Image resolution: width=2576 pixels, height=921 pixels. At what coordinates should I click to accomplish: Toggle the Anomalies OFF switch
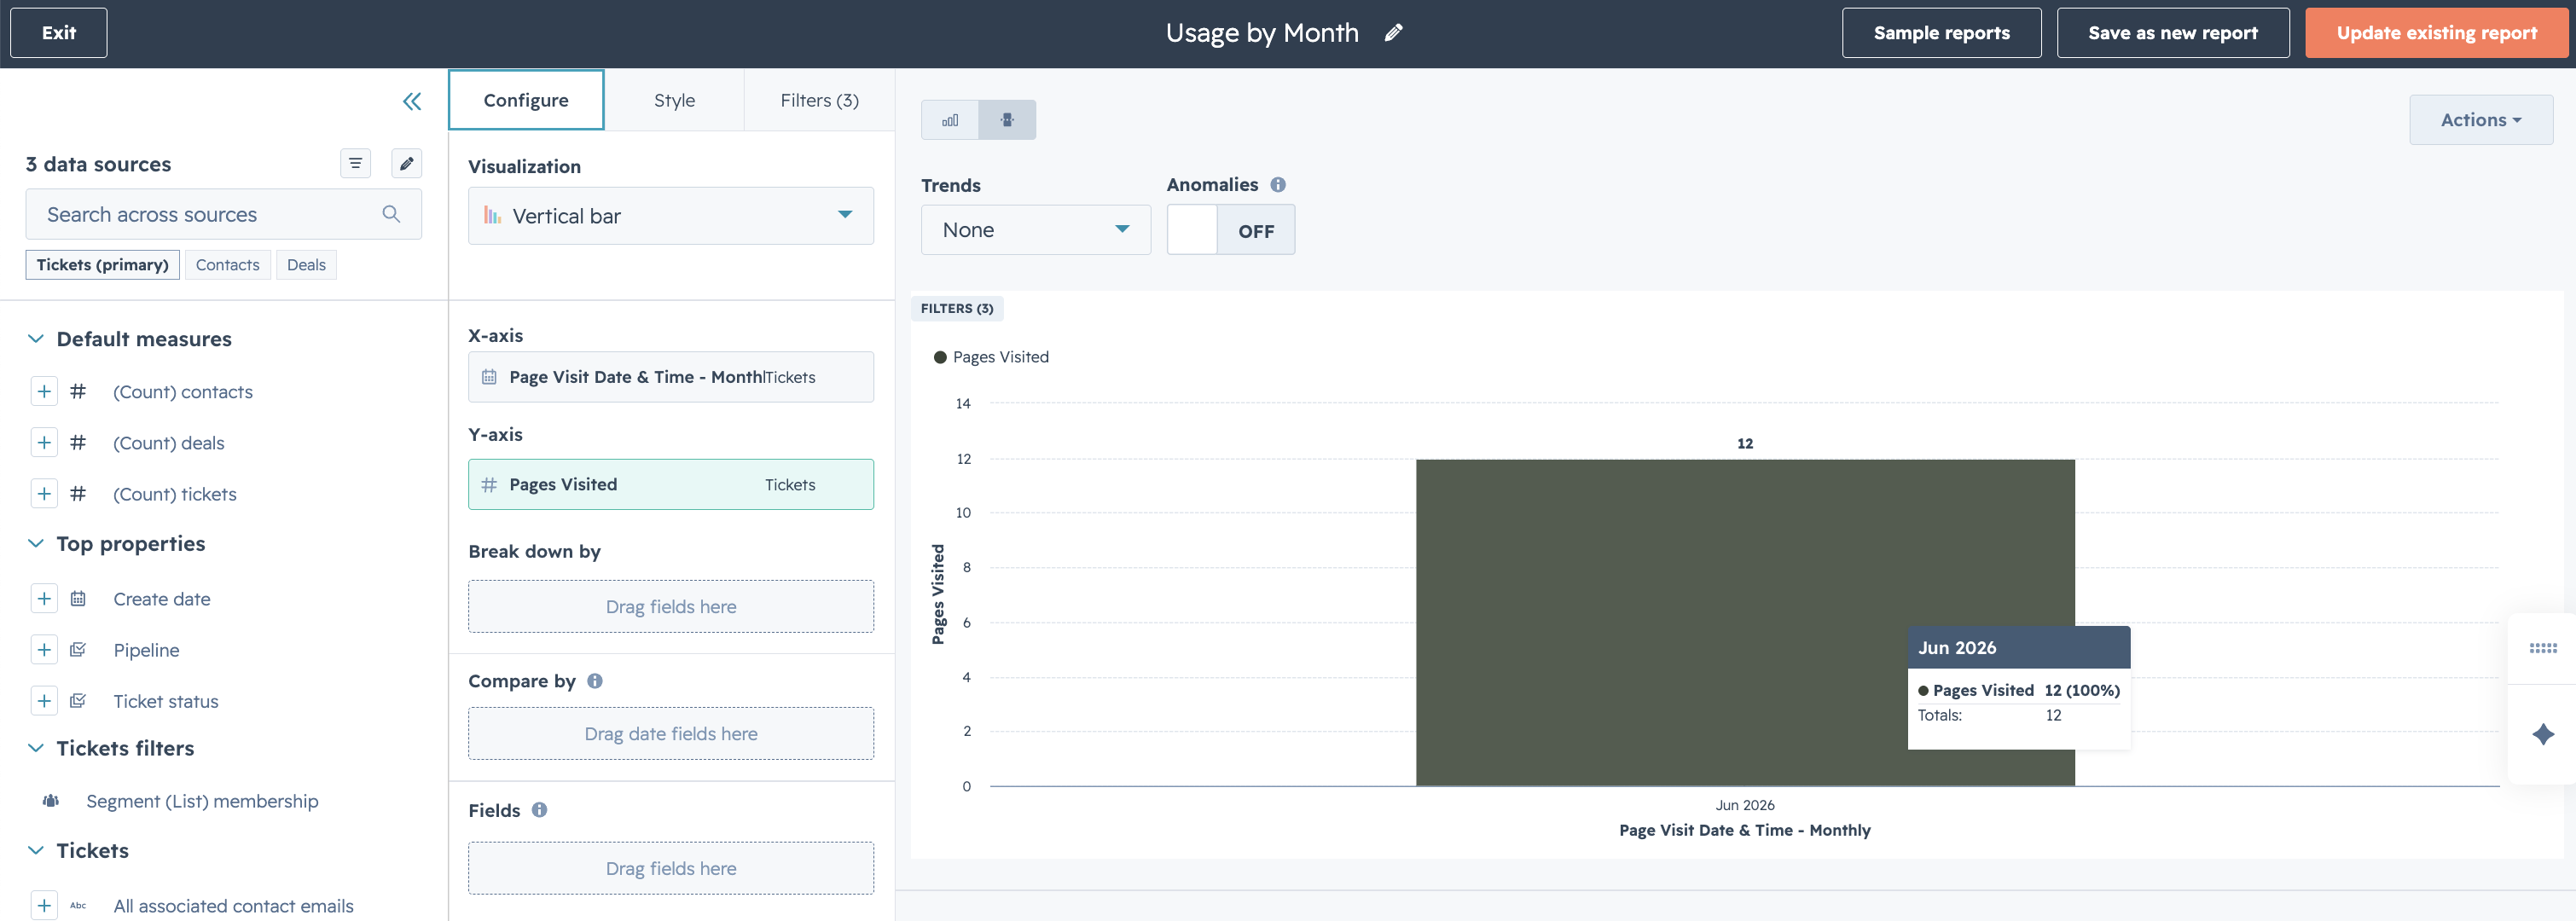(x=1230, y=230)
